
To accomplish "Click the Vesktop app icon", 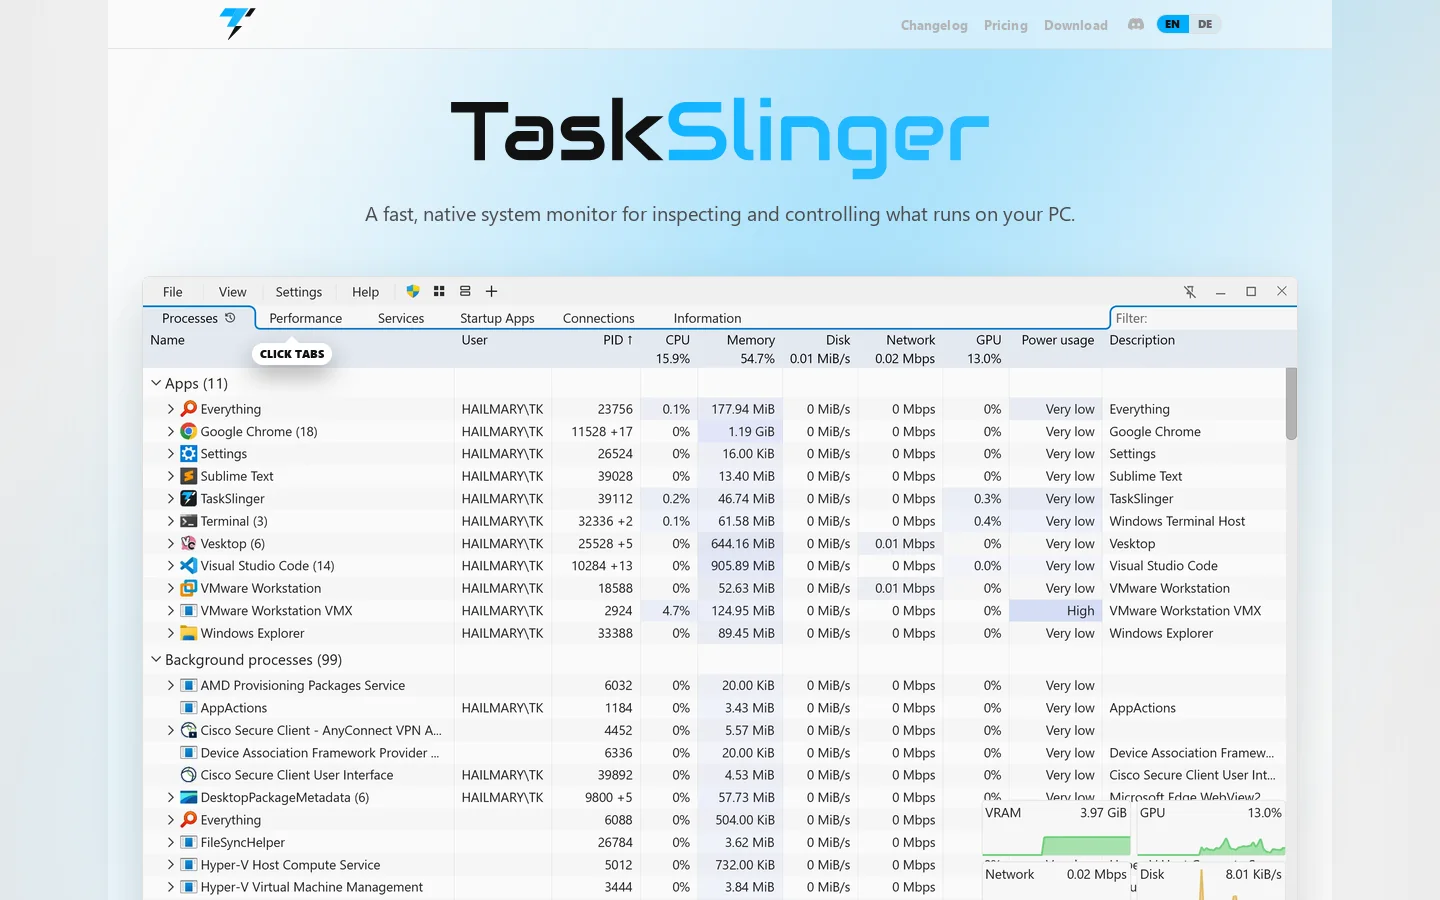I will [x=188, y=543].
